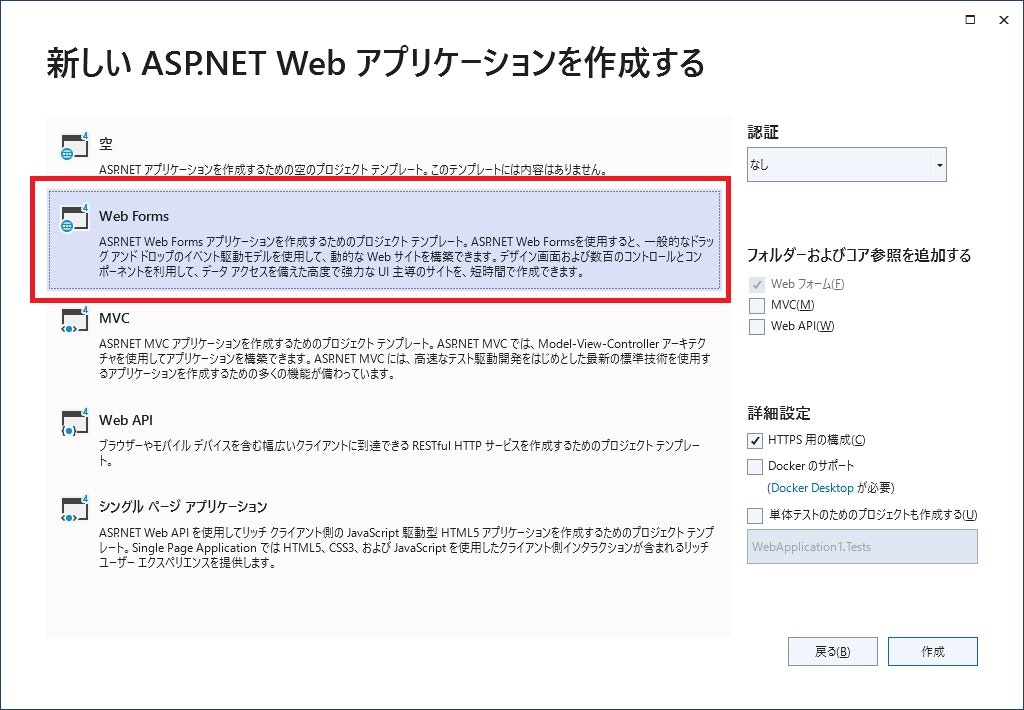Select the MVC template title

[114, 318]
